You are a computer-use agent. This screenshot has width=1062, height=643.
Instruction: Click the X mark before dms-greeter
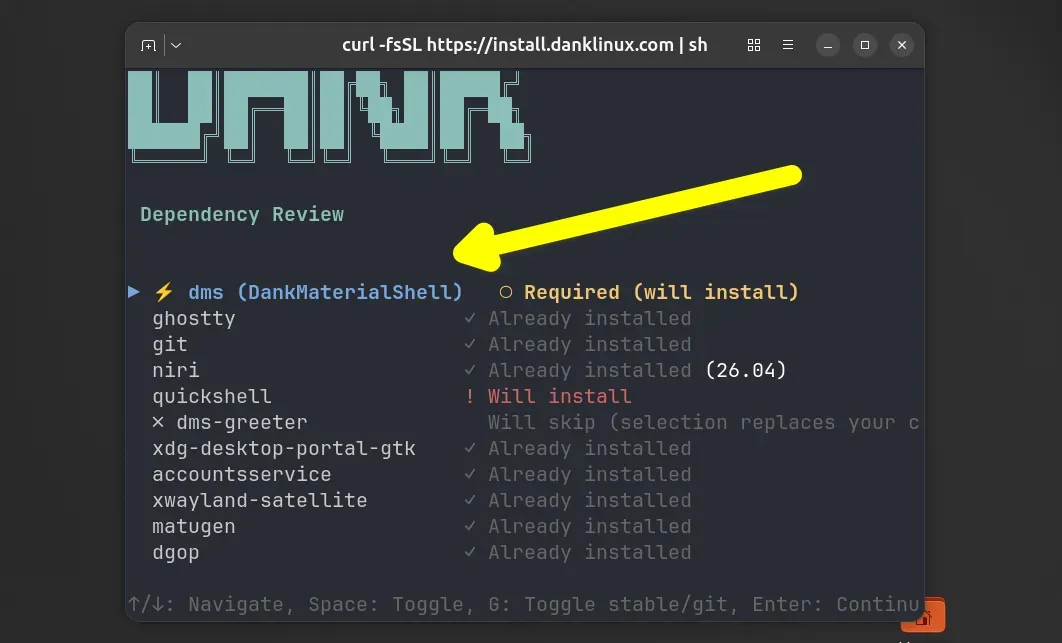pos(158,422)
